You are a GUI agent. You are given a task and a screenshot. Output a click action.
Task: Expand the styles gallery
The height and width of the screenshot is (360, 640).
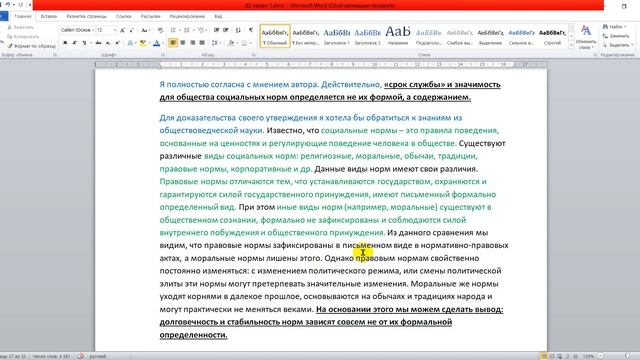pos(571,45)
